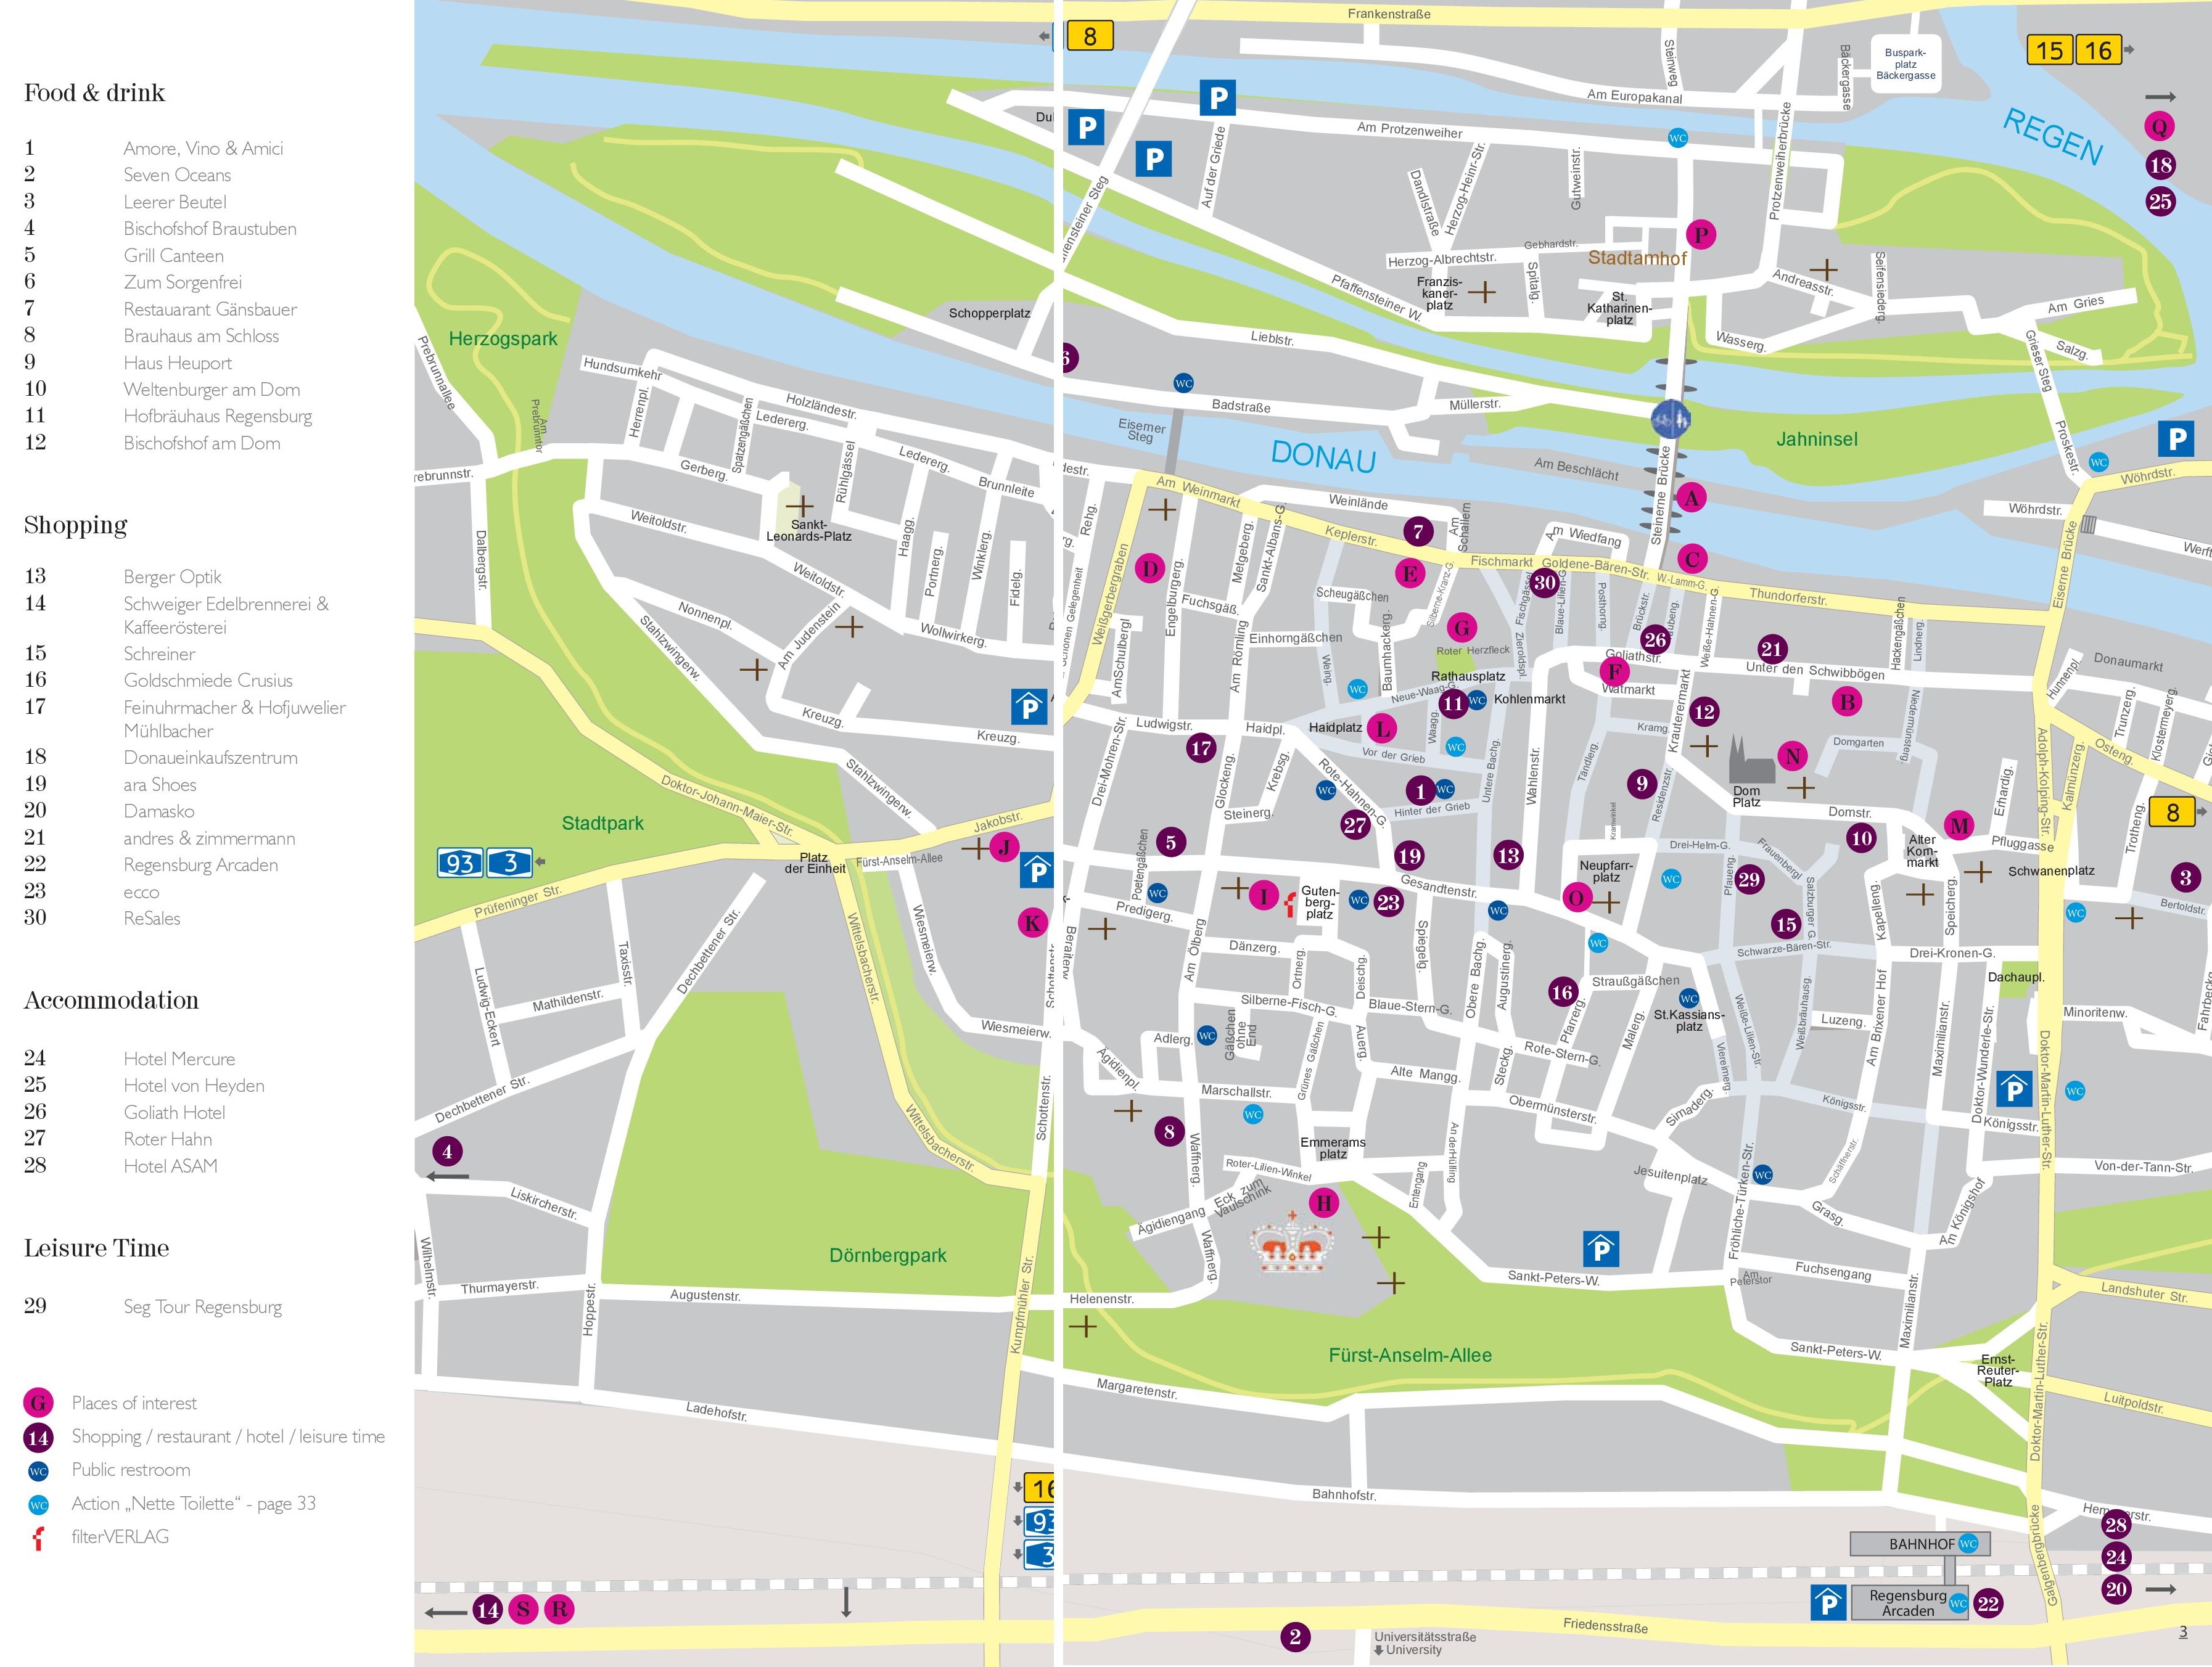Select the Kohlenmarkt label

point(1529,699)
